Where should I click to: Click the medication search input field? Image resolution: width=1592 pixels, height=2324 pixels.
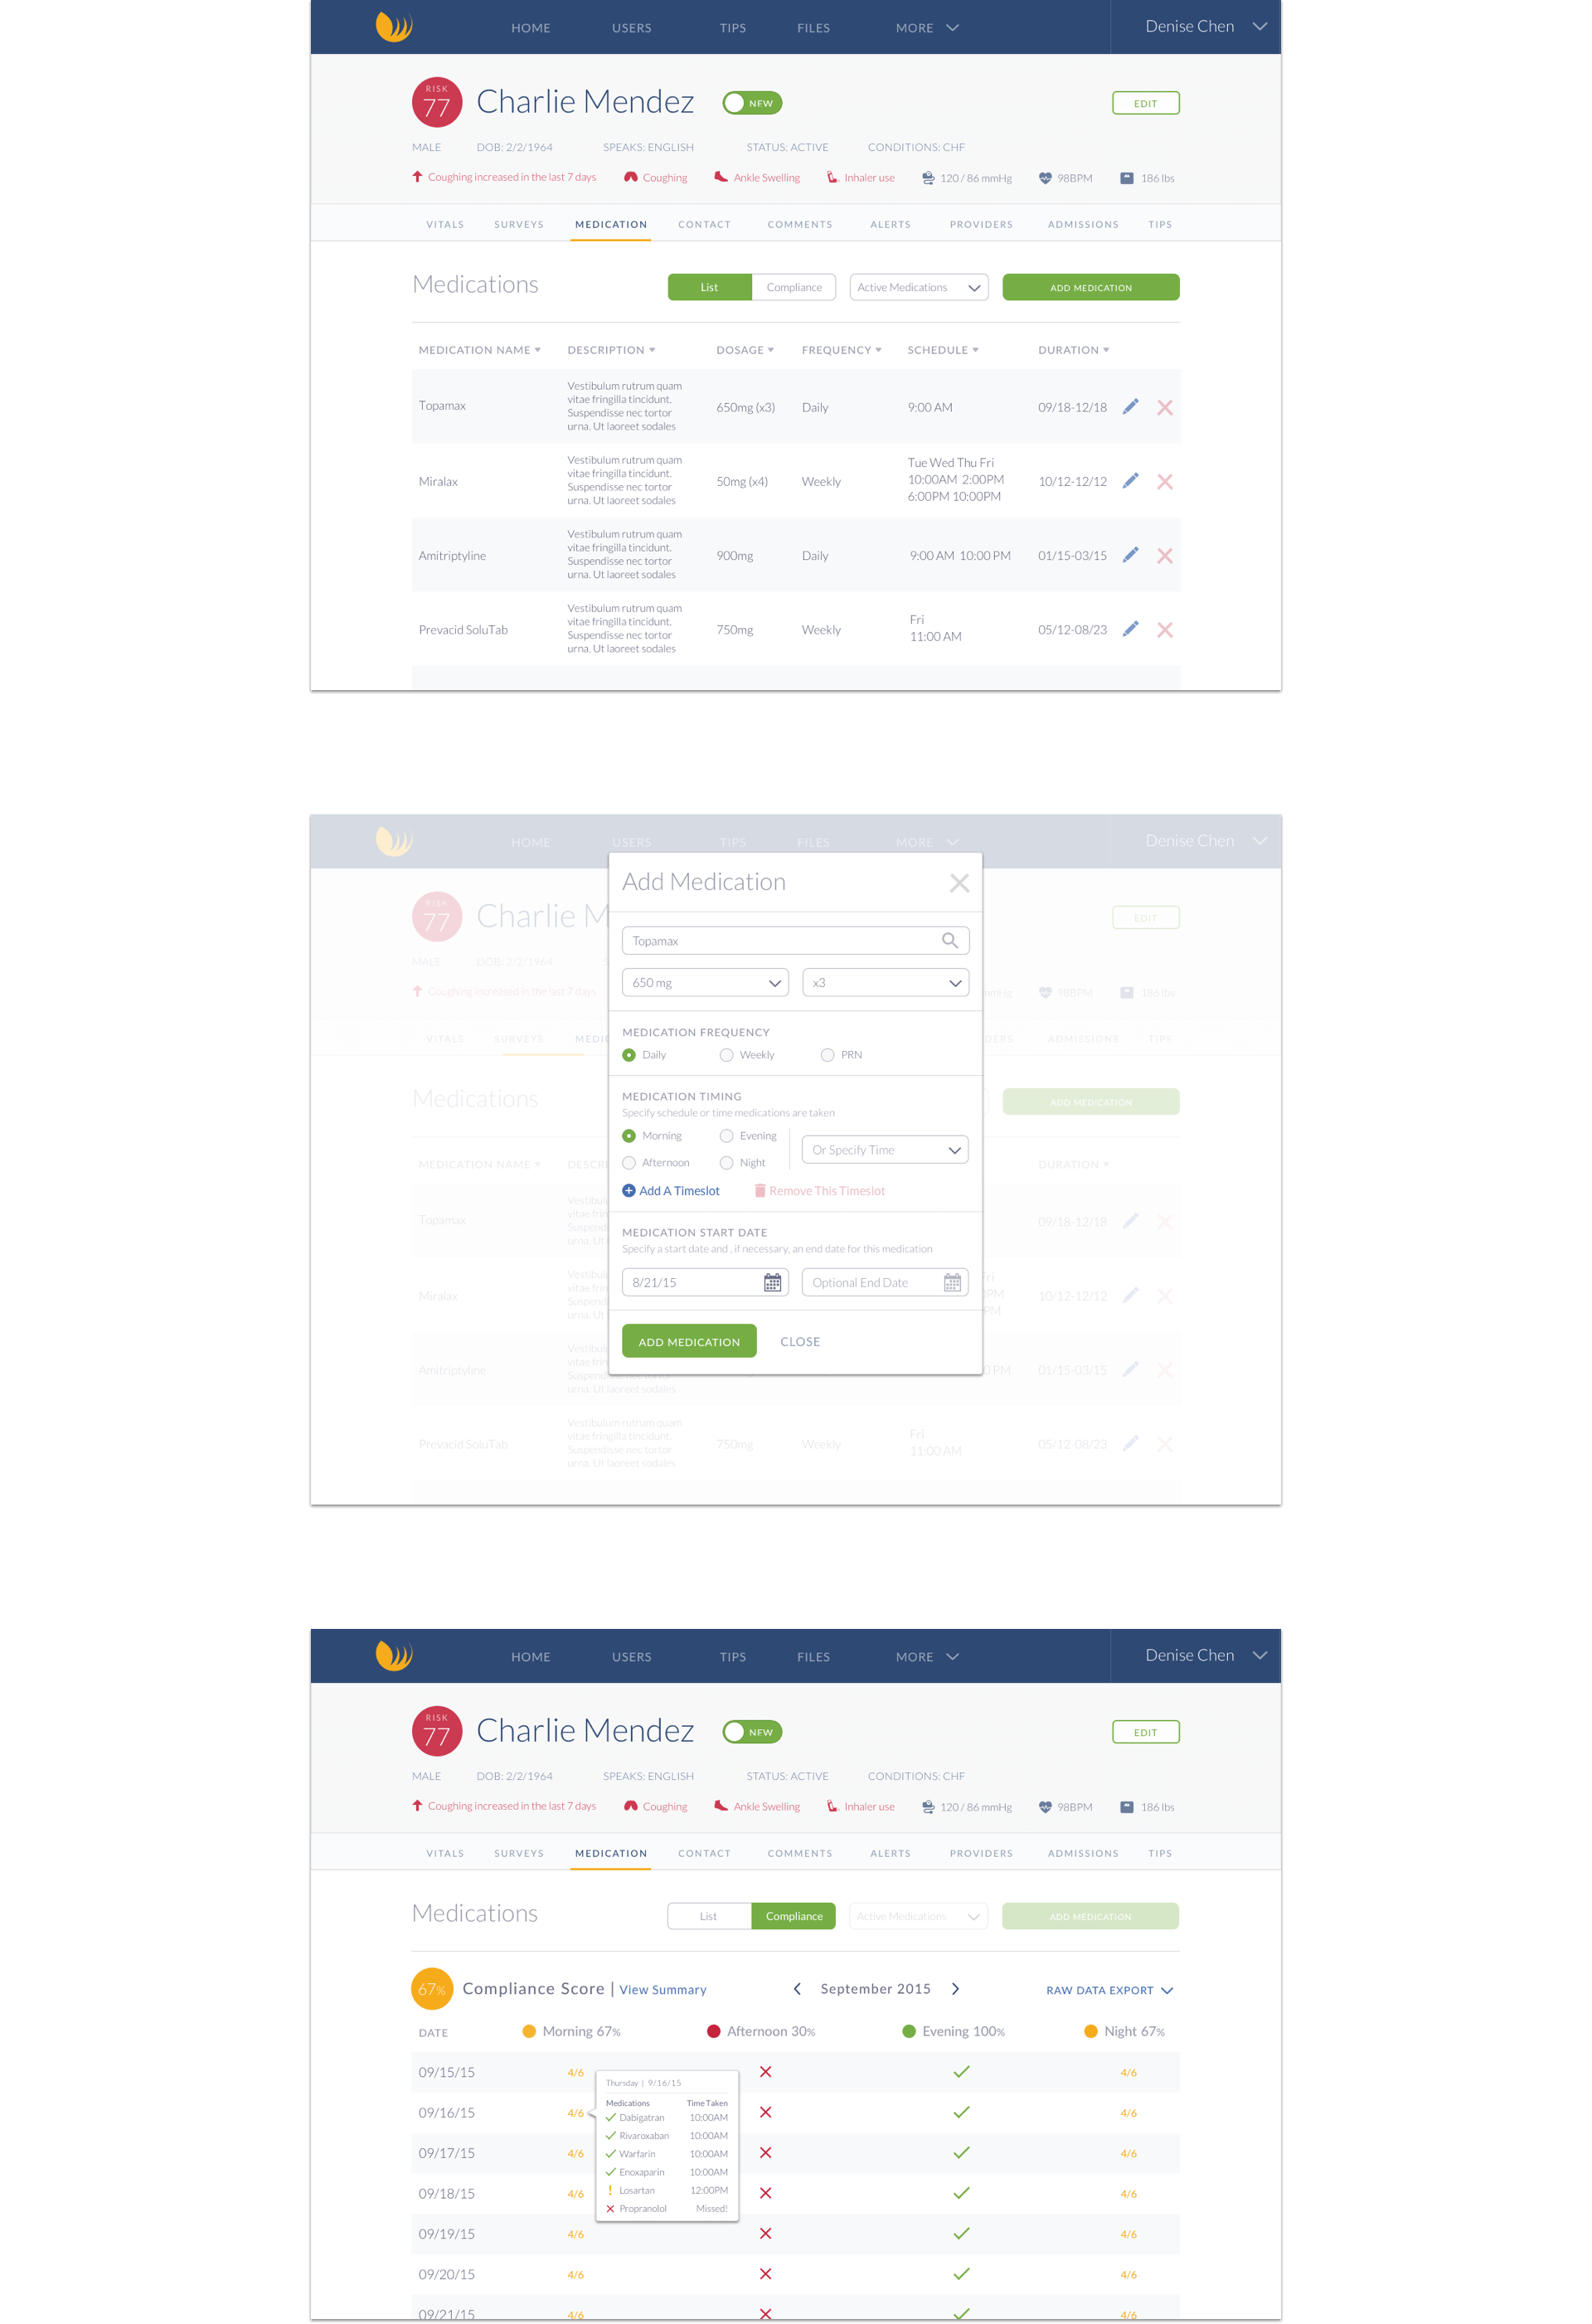coord(793,938)
